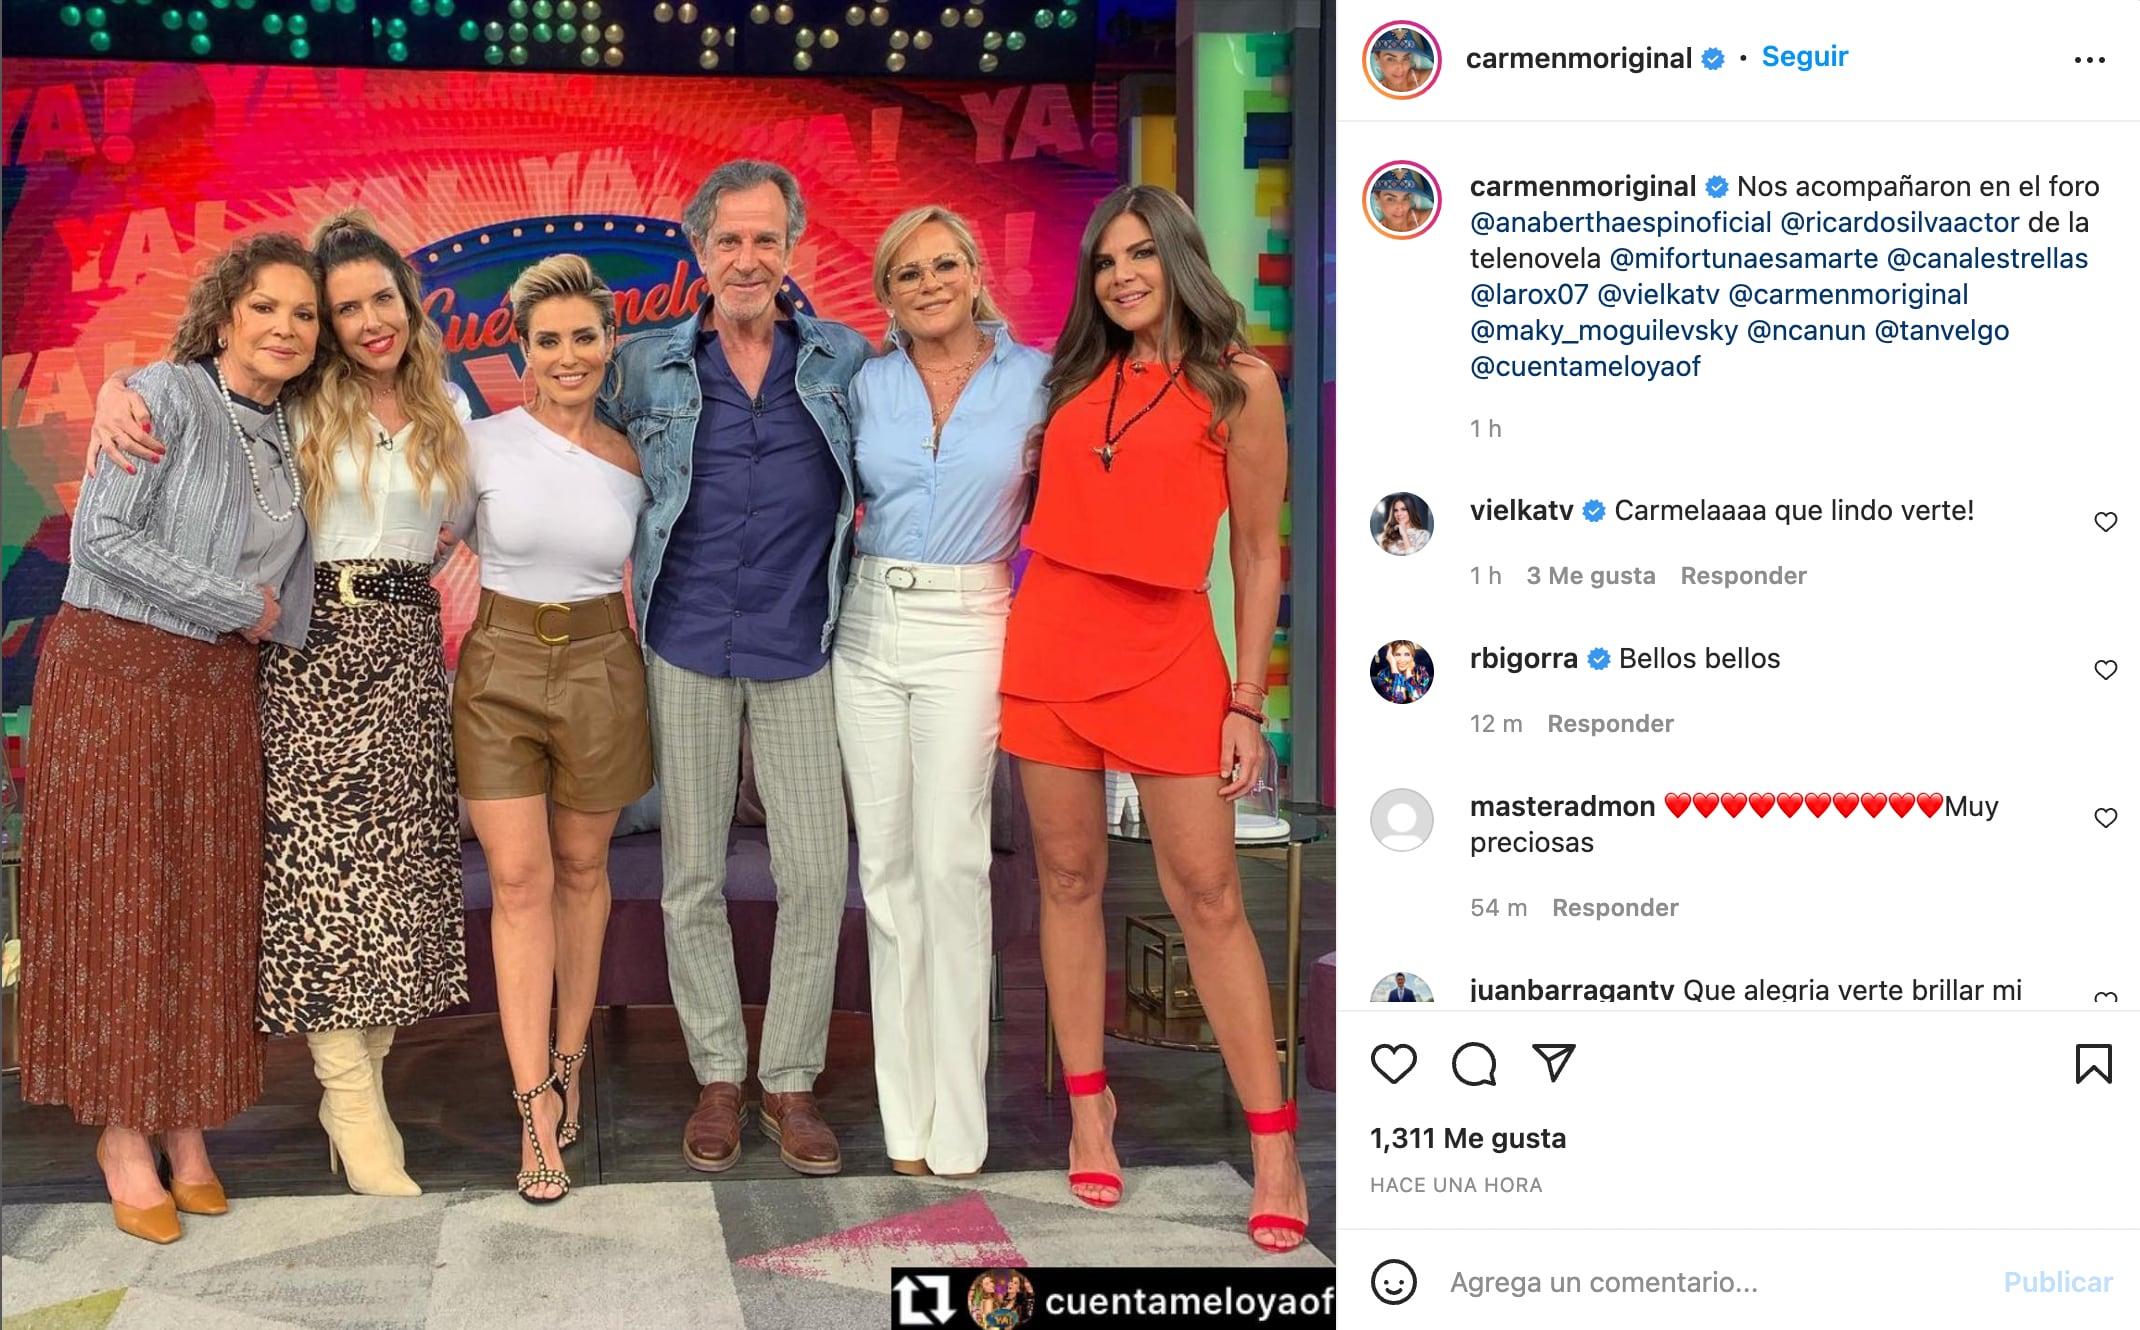The height and width of the screenshot is (1330, 2140).
Task: Open the three-dot more options menu
Action: tap(2089, 60)
